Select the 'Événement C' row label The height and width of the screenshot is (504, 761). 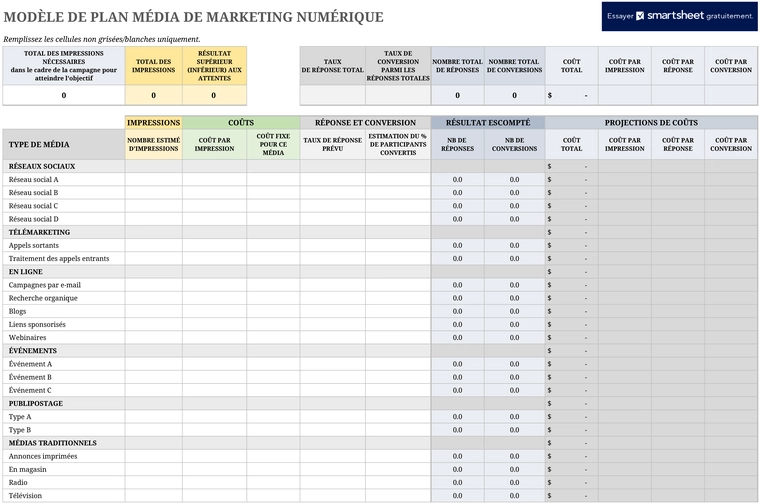[30, 390]
